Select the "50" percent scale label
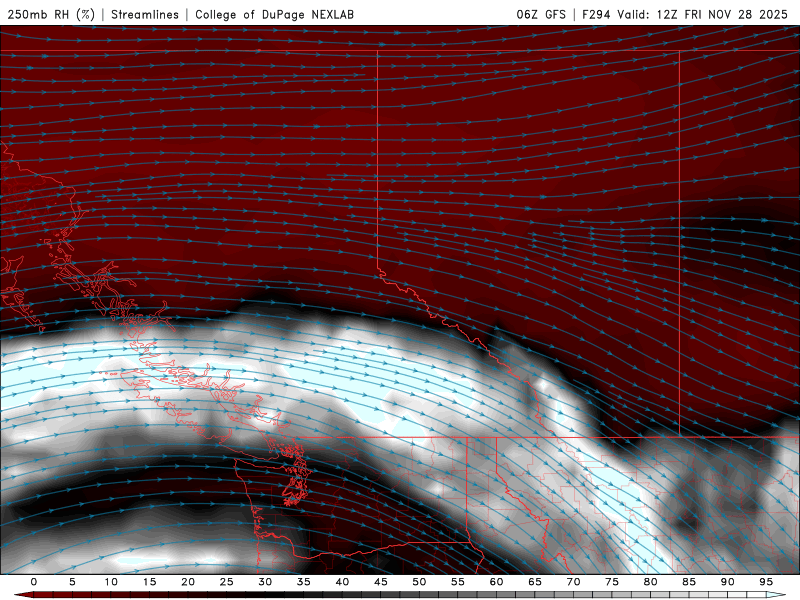 coord(419,582)
